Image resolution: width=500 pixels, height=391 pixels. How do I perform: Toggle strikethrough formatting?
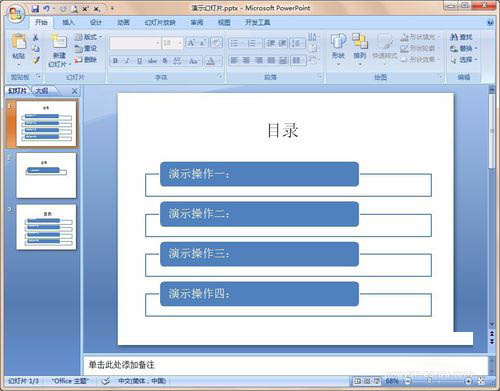point(152,61)
